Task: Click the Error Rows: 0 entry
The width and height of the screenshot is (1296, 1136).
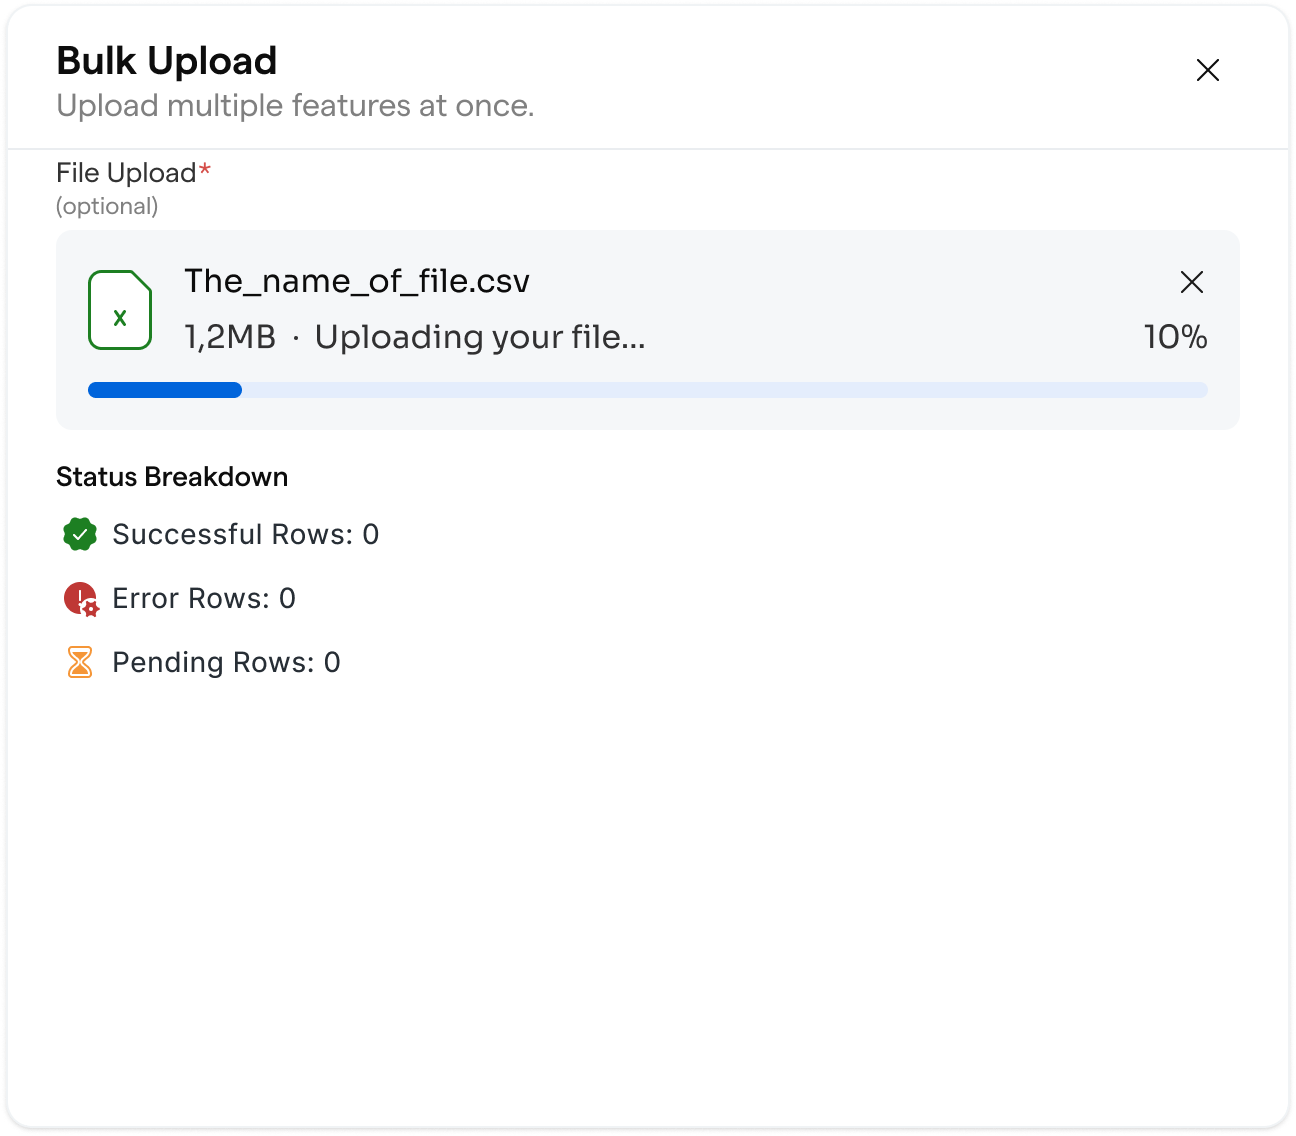Action: [x=204, y=598]
